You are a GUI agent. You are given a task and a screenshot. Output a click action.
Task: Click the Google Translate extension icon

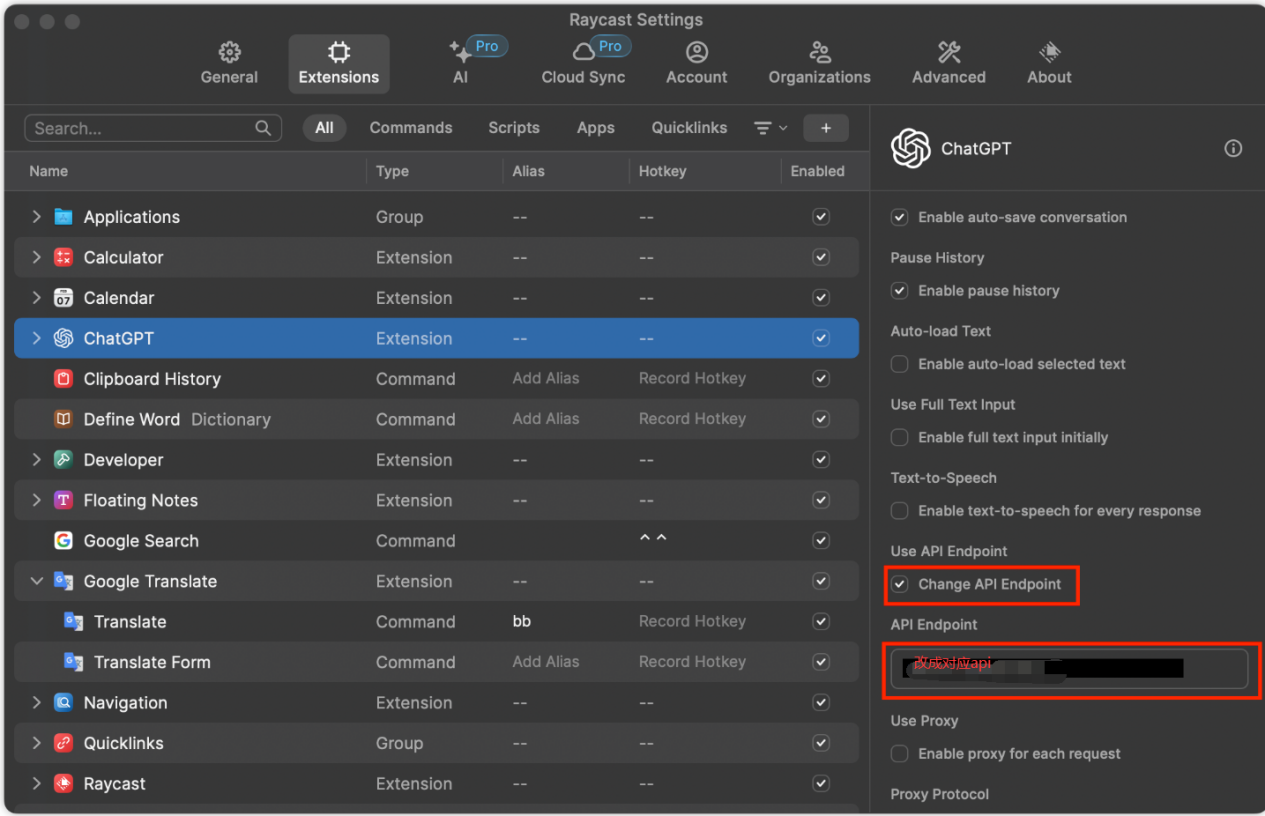point(64,581)
